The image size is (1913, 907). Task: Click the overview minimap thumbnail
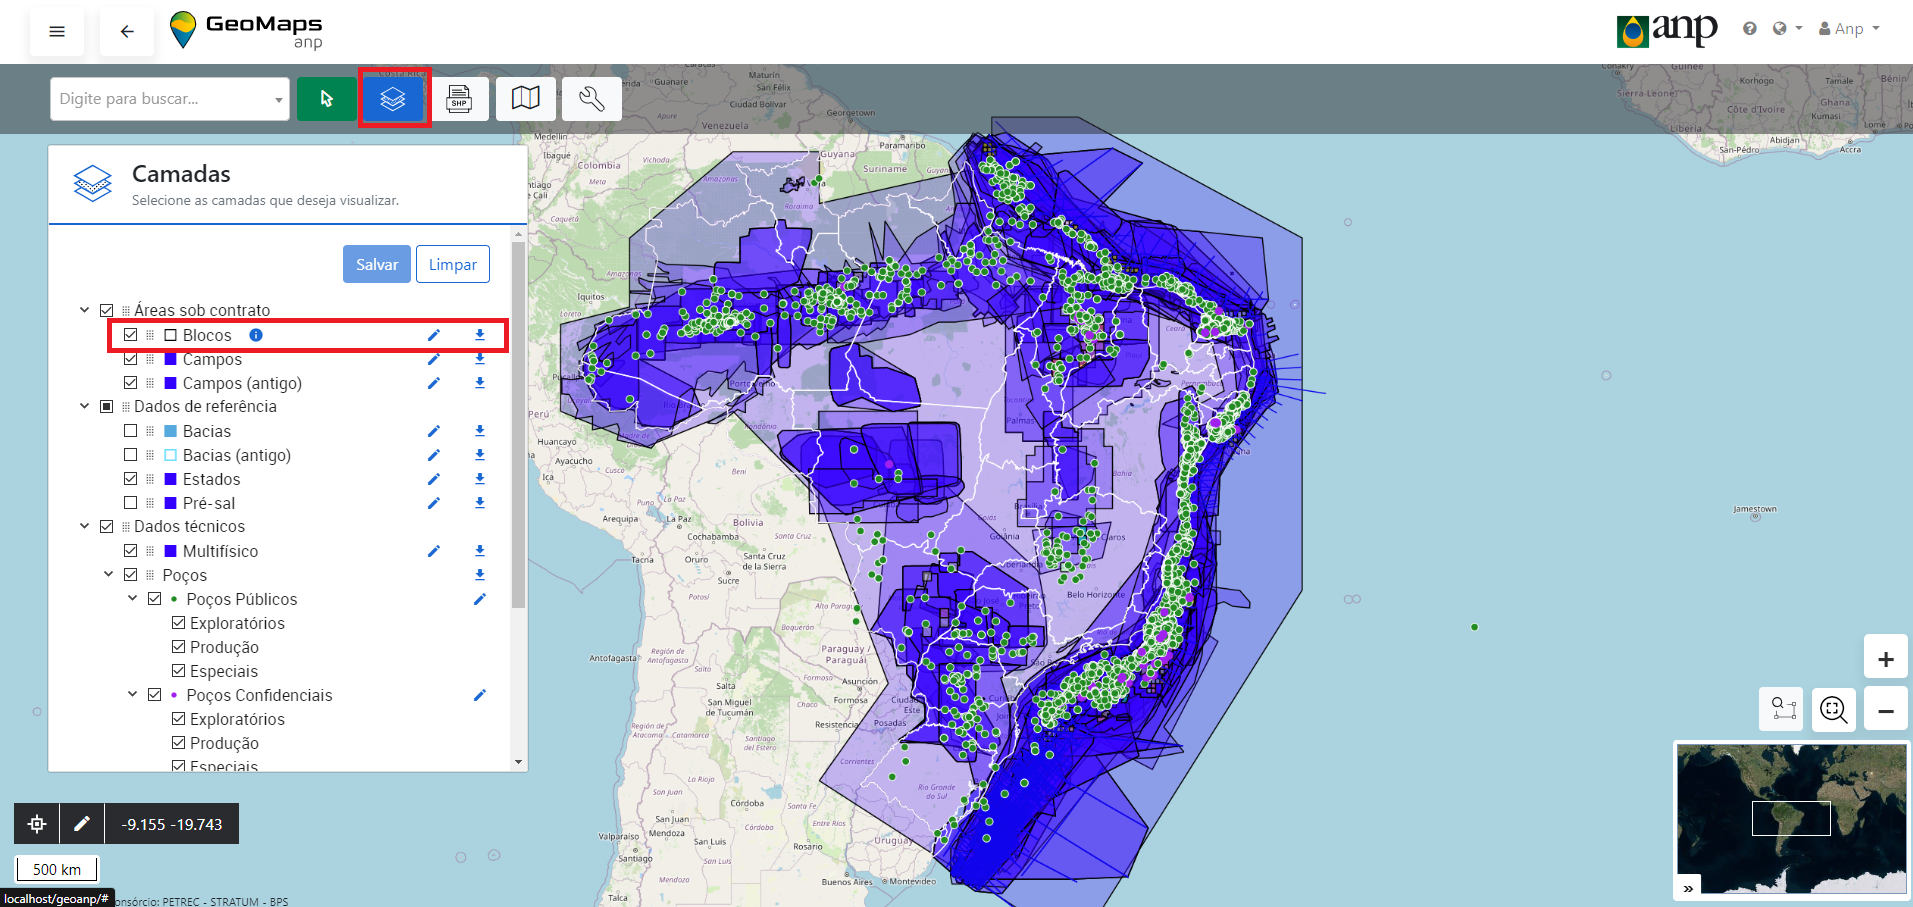click(1791, 819)
